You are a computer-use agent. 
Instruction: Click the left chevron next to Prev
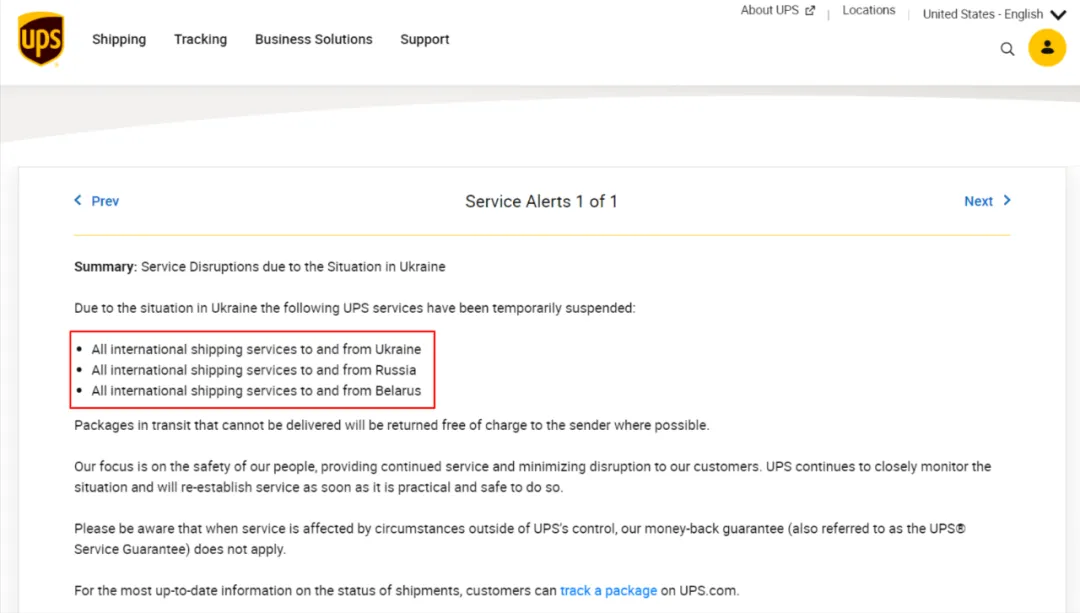click(78, 200)
